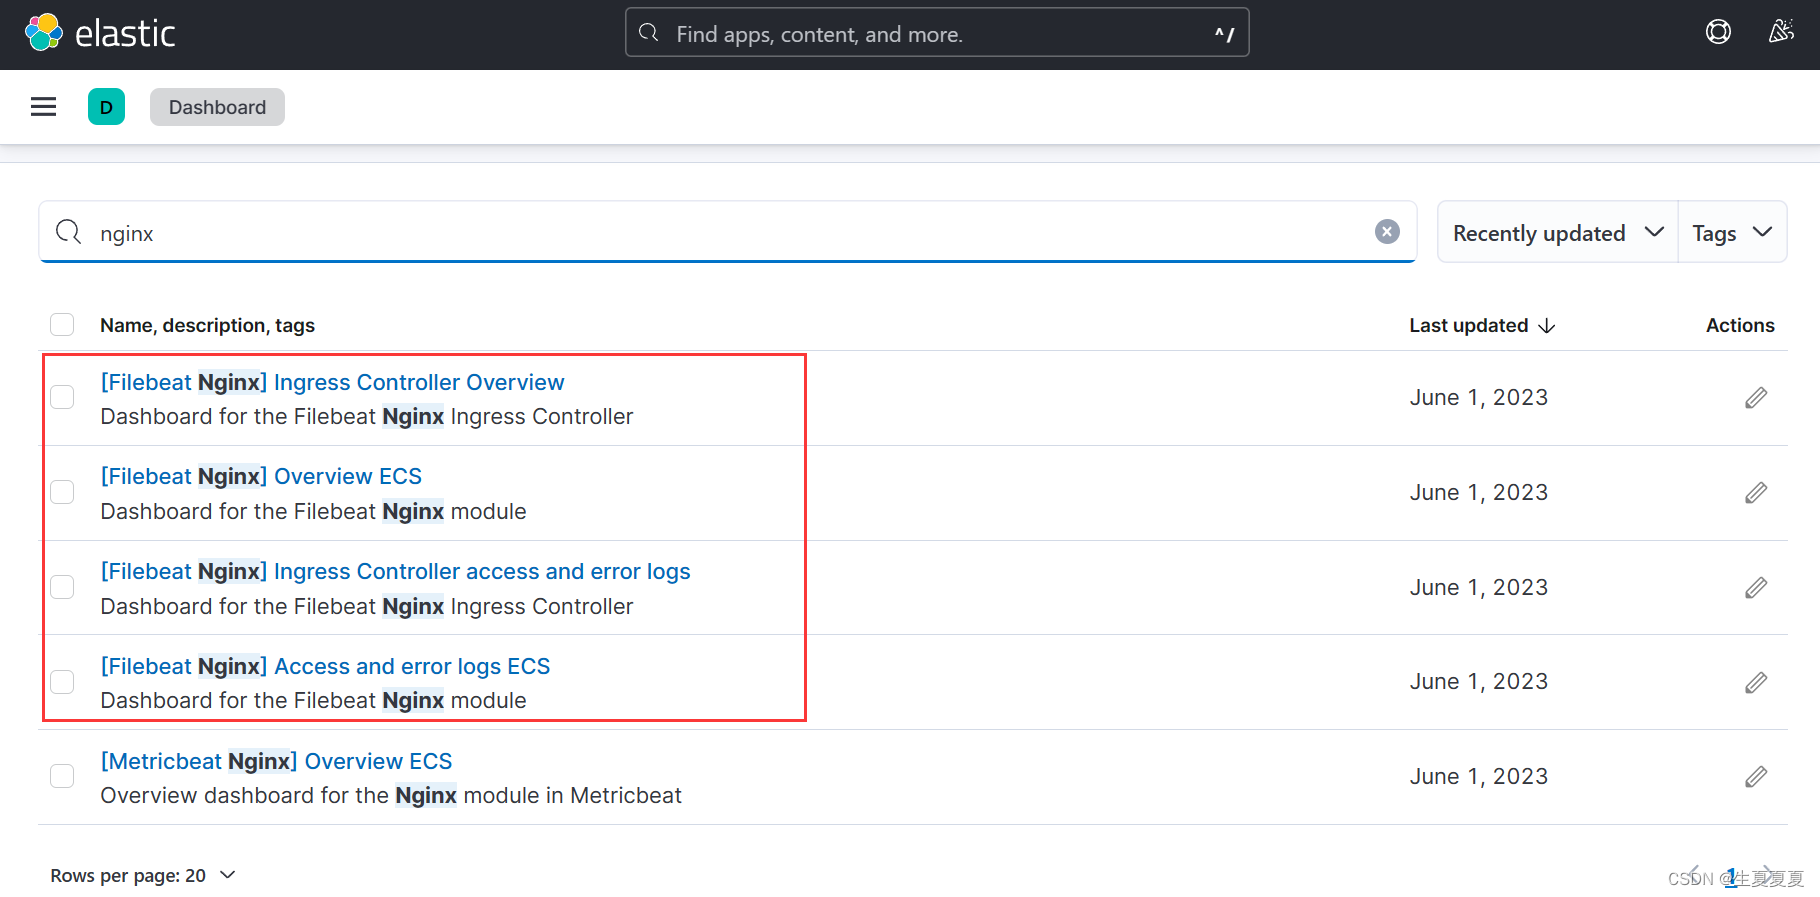Click the Name, description, tags header
This screenshot has height=897, width=1820.
point(207,325)
